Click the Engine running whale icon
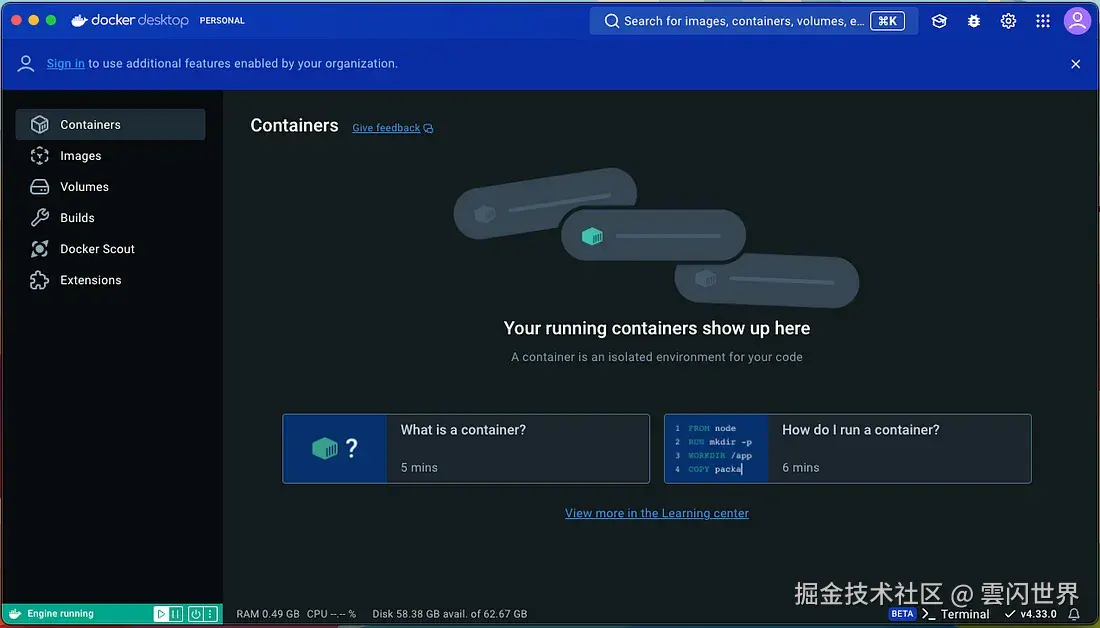Viewport: 1100px width, 628px height. (x=15, y=613)
